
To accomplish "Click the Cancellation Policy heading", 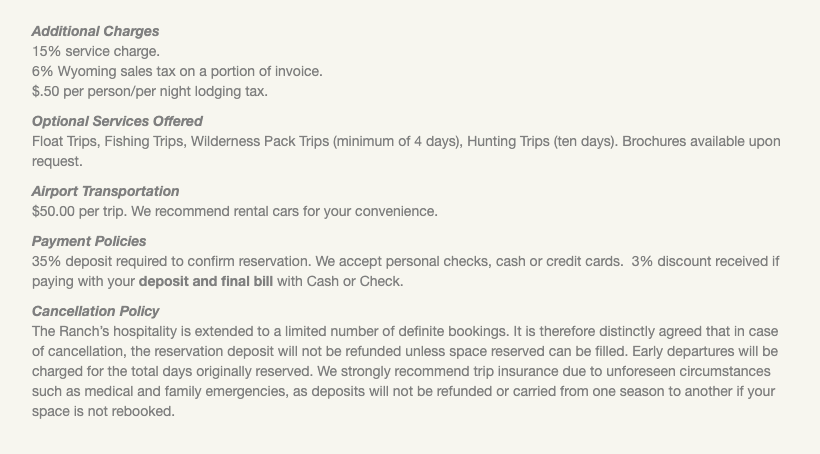I will 95,311.
